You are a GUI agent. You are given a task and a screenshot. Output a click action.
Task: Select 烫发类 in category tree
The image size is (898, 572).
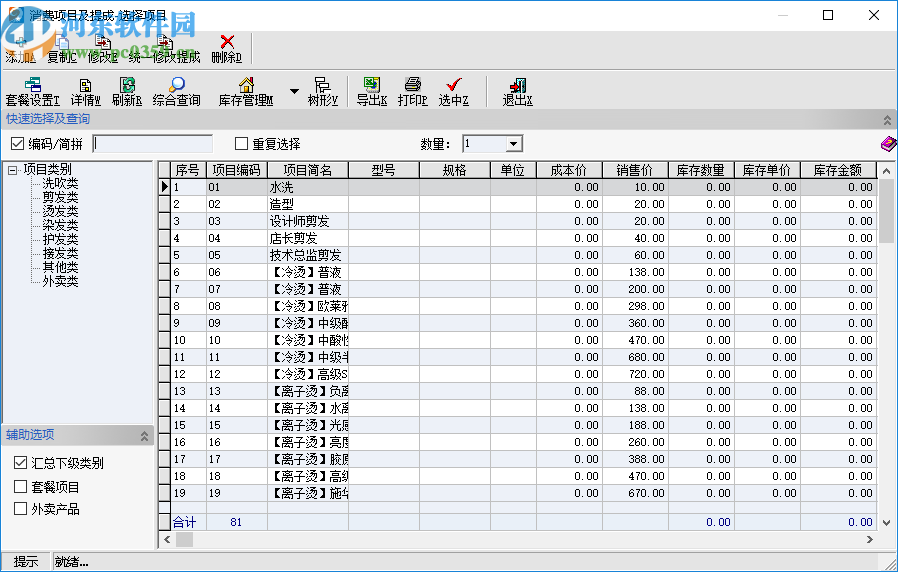(x=59, y=212)
